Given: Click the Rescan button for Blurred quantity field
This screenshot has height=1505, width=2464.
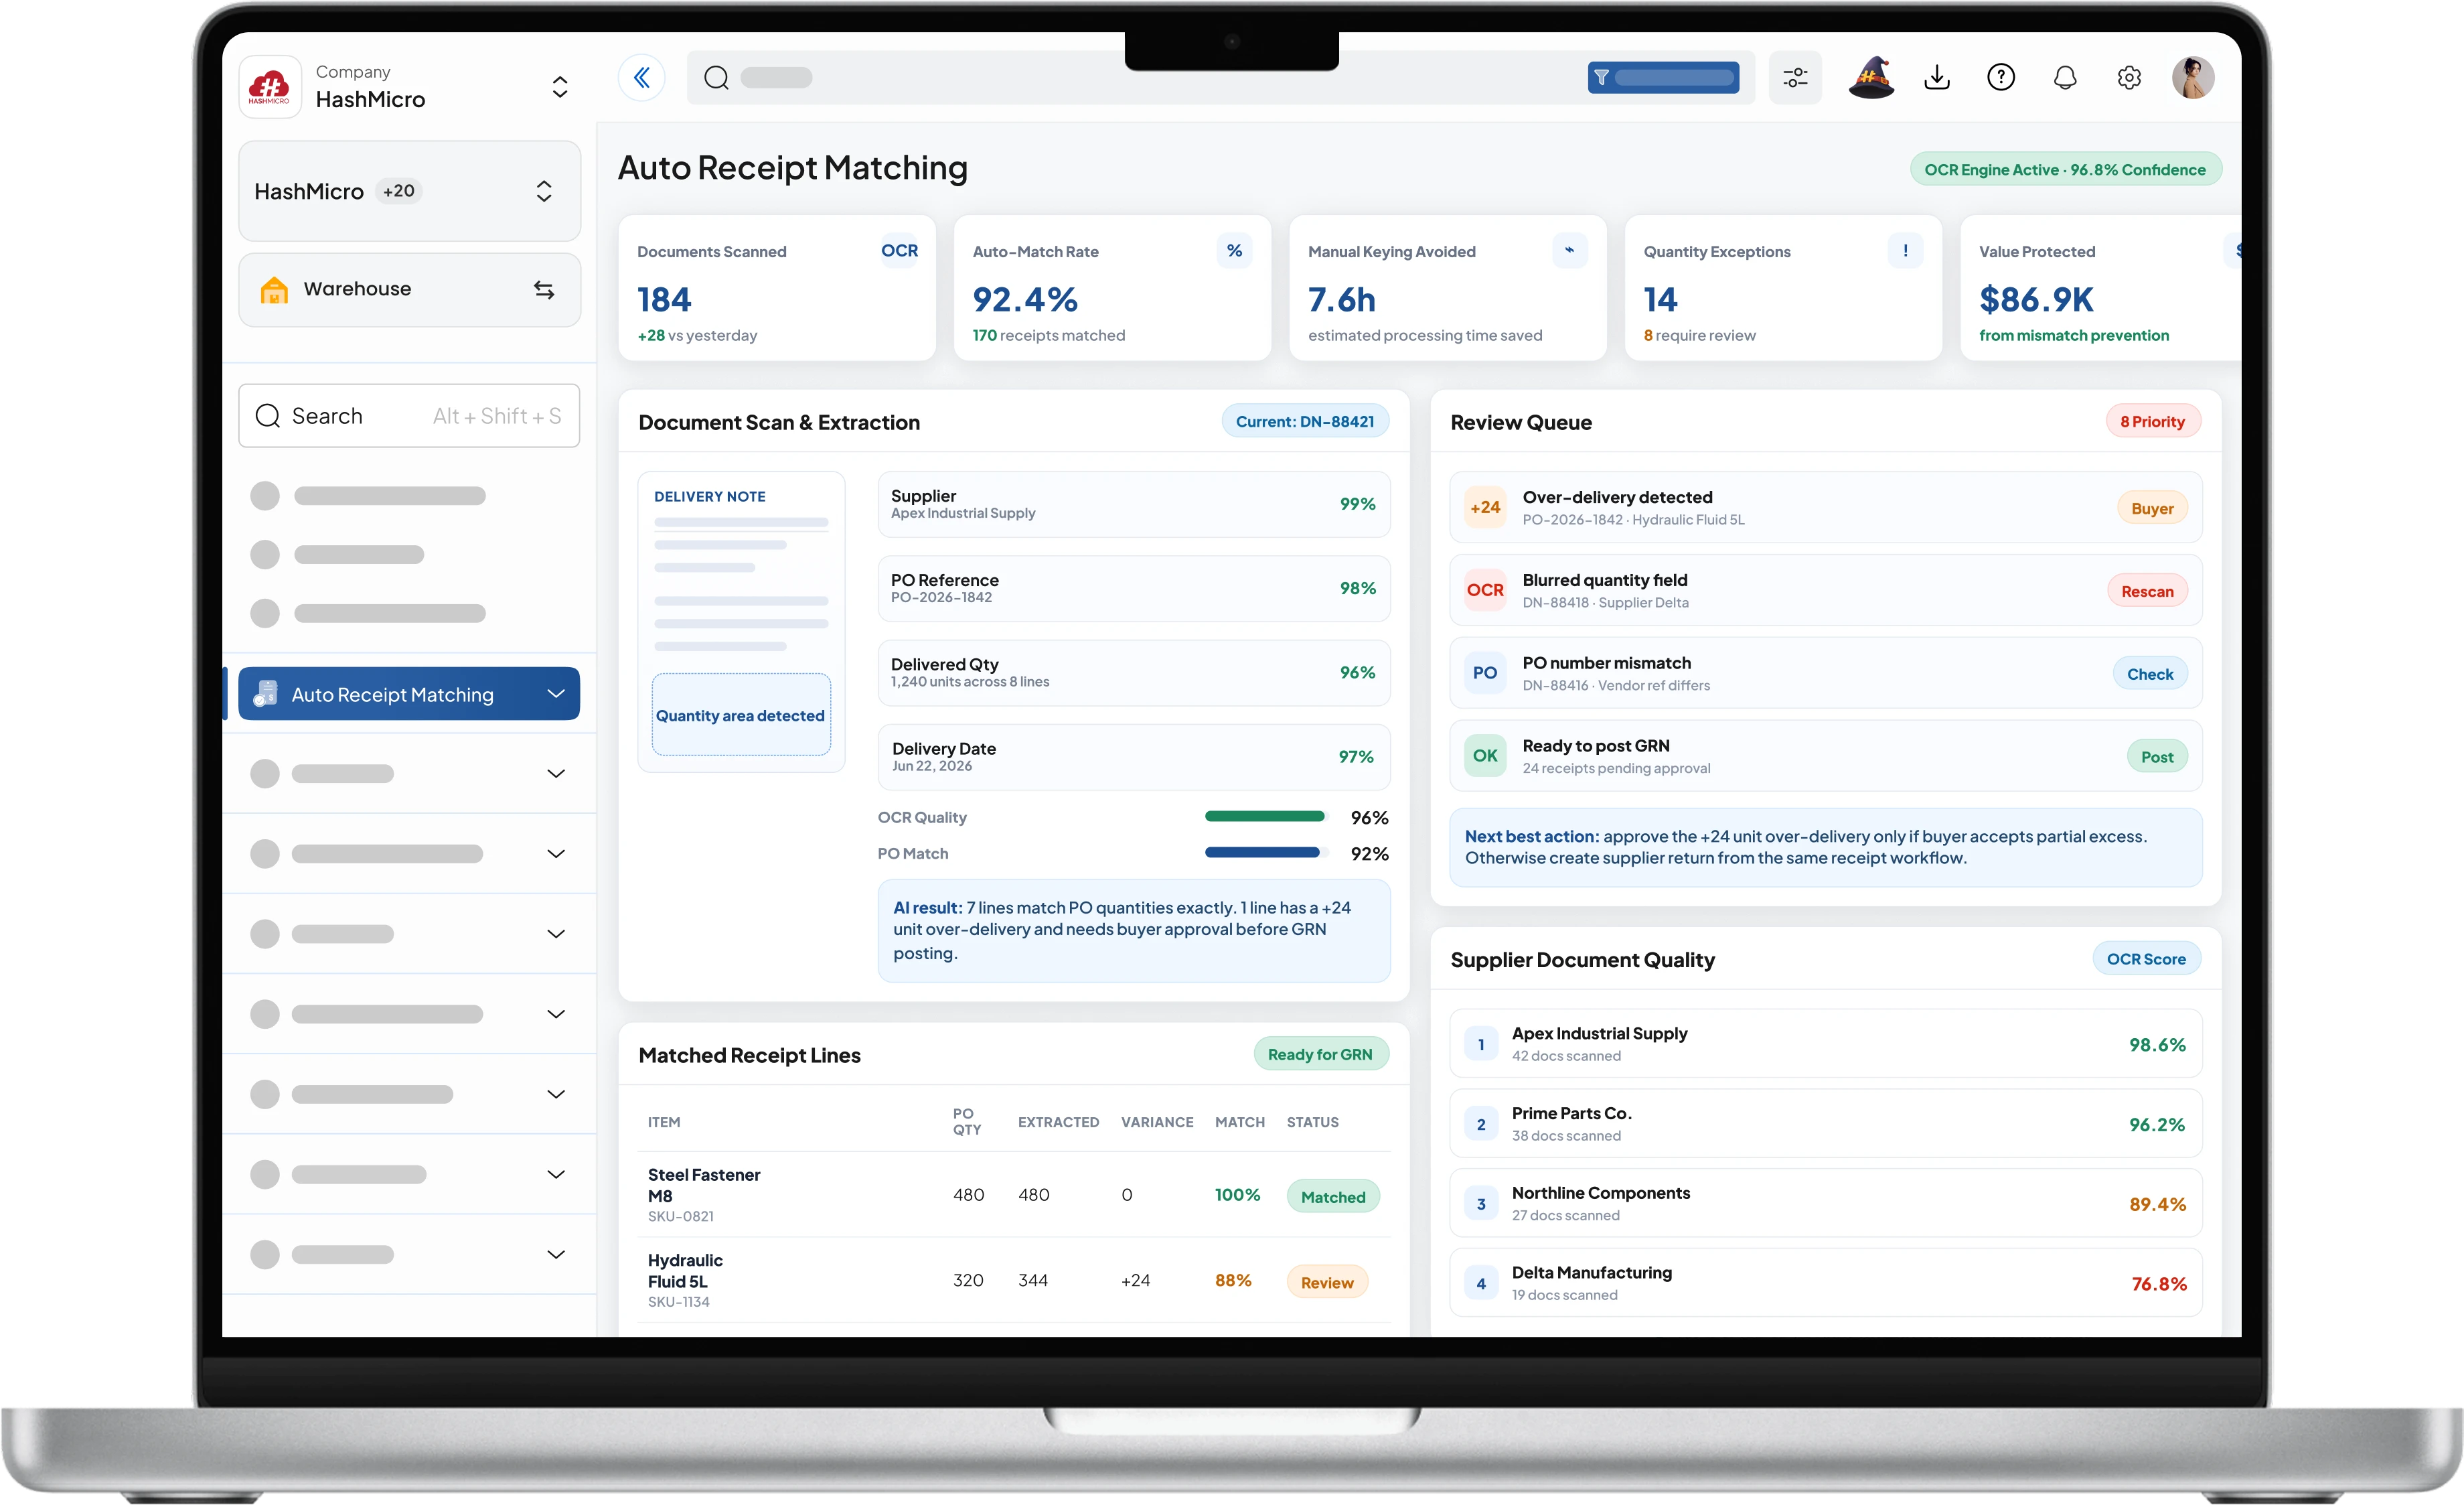Looking at the screenshot, I should (2147, 591).
